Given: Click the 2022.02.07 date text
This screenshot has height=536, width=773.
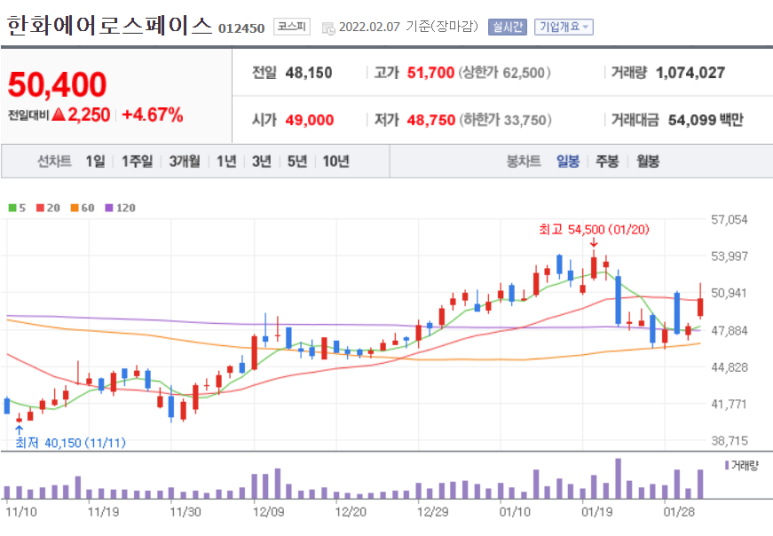Looking at the screenshot, I should tap(369, 27).
